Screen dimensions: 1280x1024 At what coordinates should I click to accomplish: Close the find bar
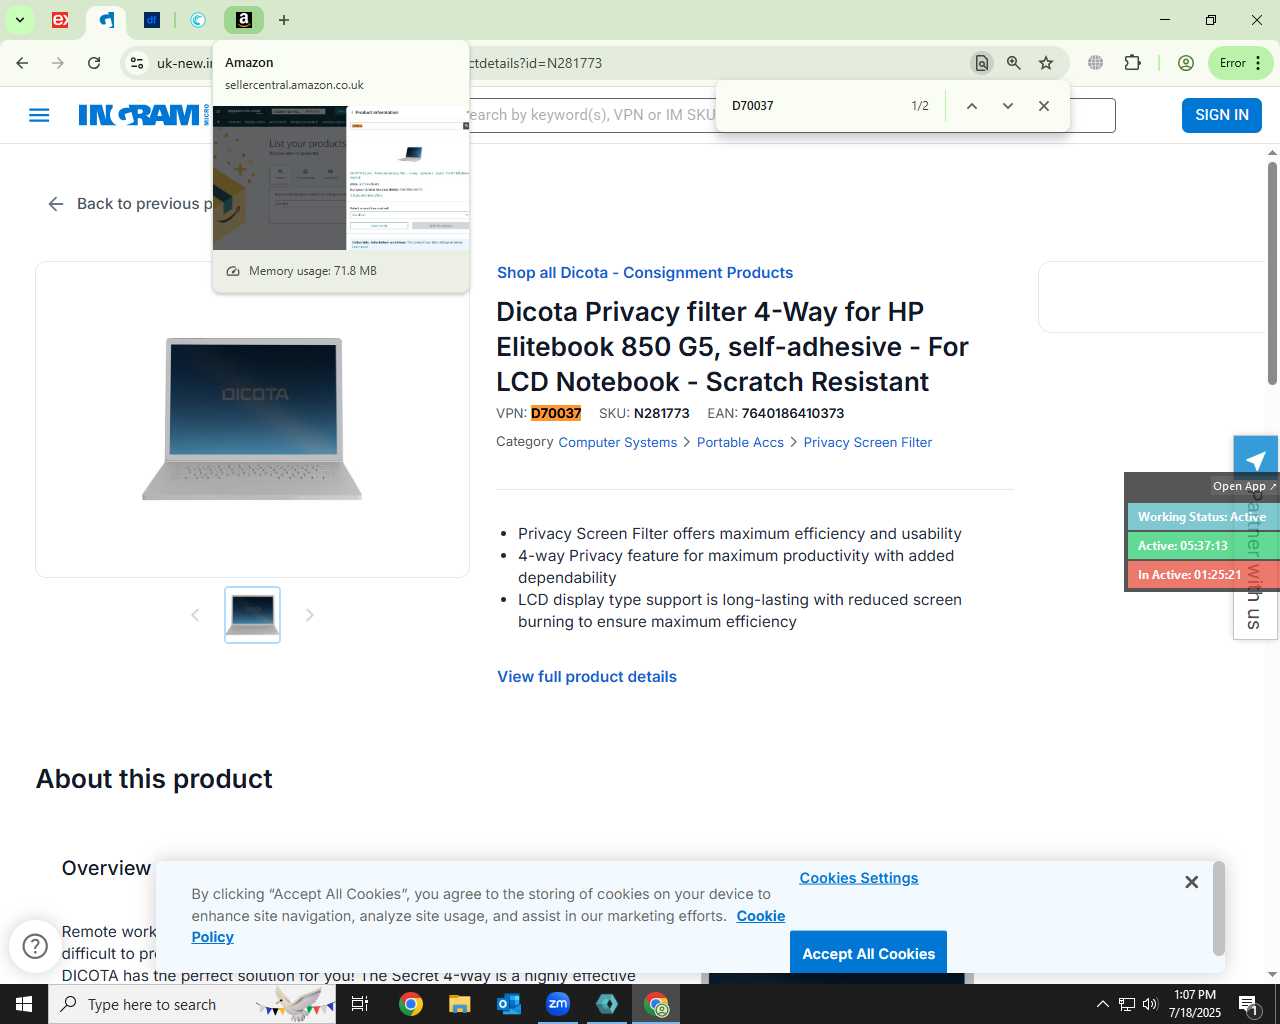1044,106
